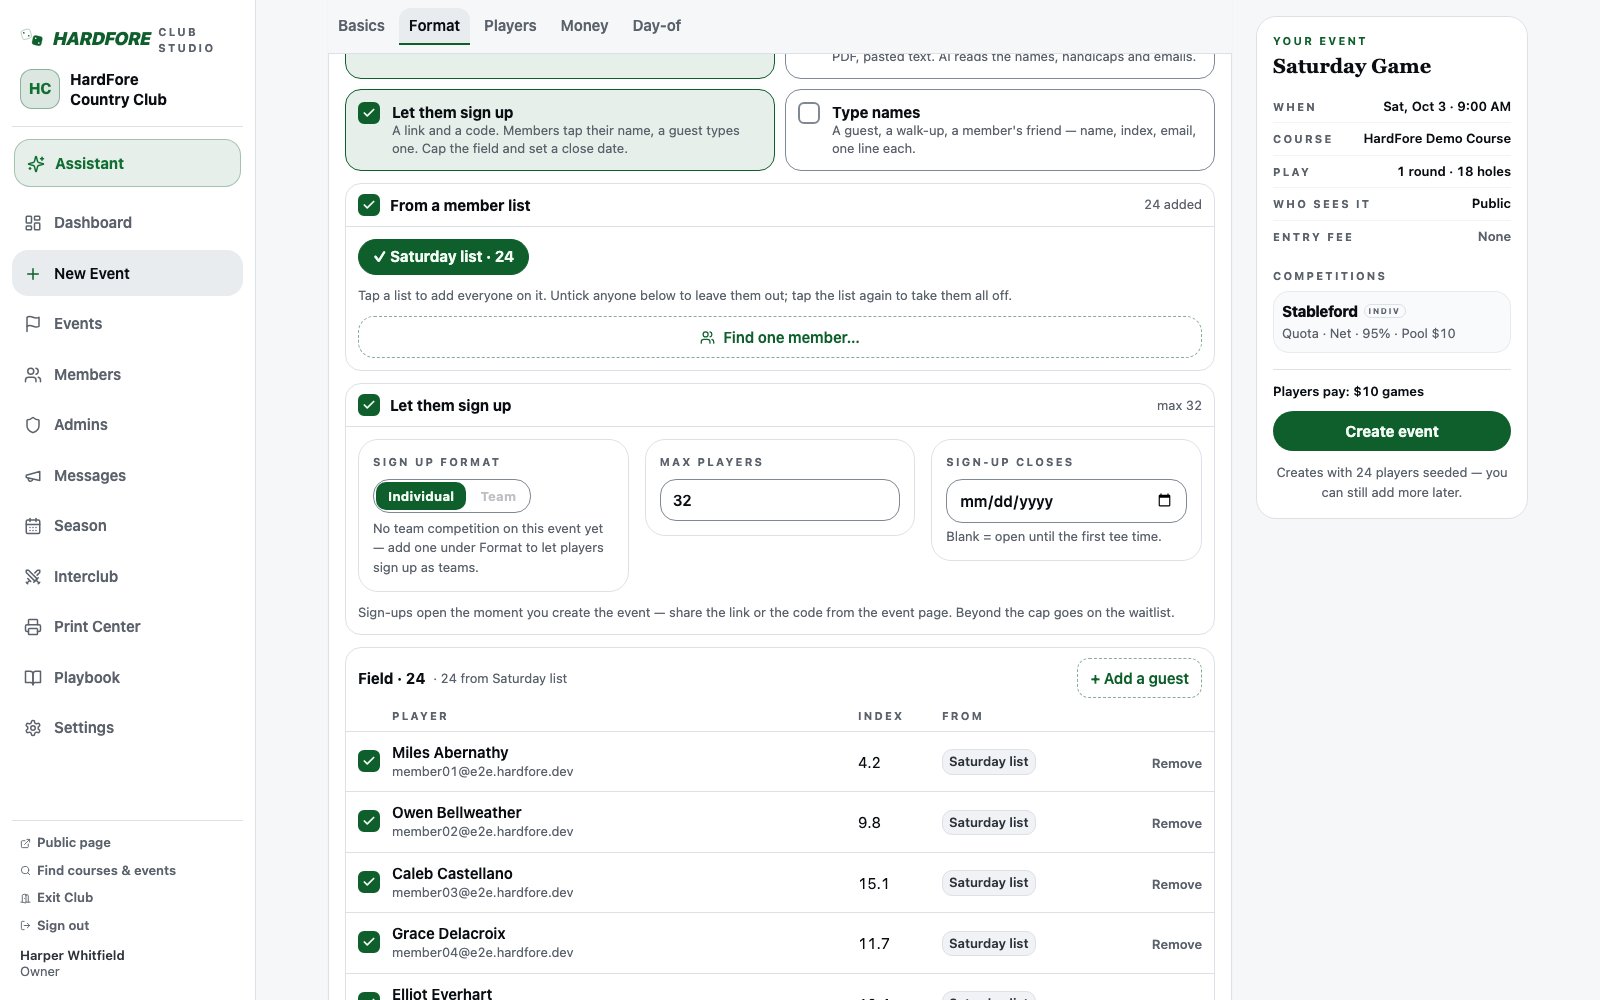Click the Create event button

click(1391, 431)
